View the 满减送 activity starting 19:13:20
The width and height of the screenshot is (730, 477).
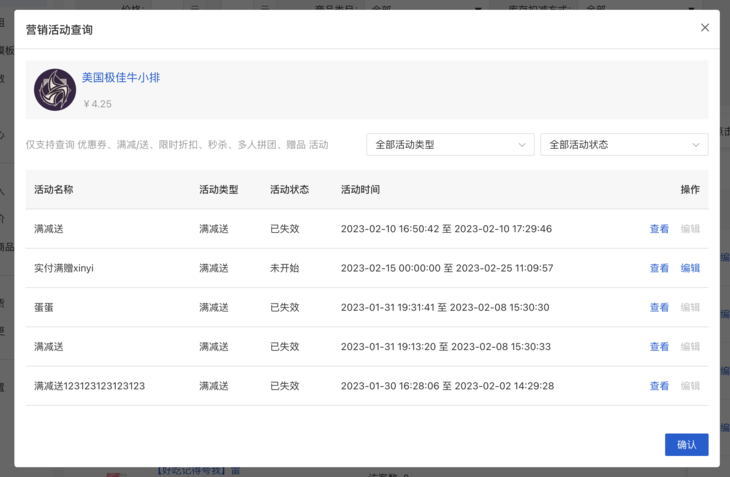(659, 347)
